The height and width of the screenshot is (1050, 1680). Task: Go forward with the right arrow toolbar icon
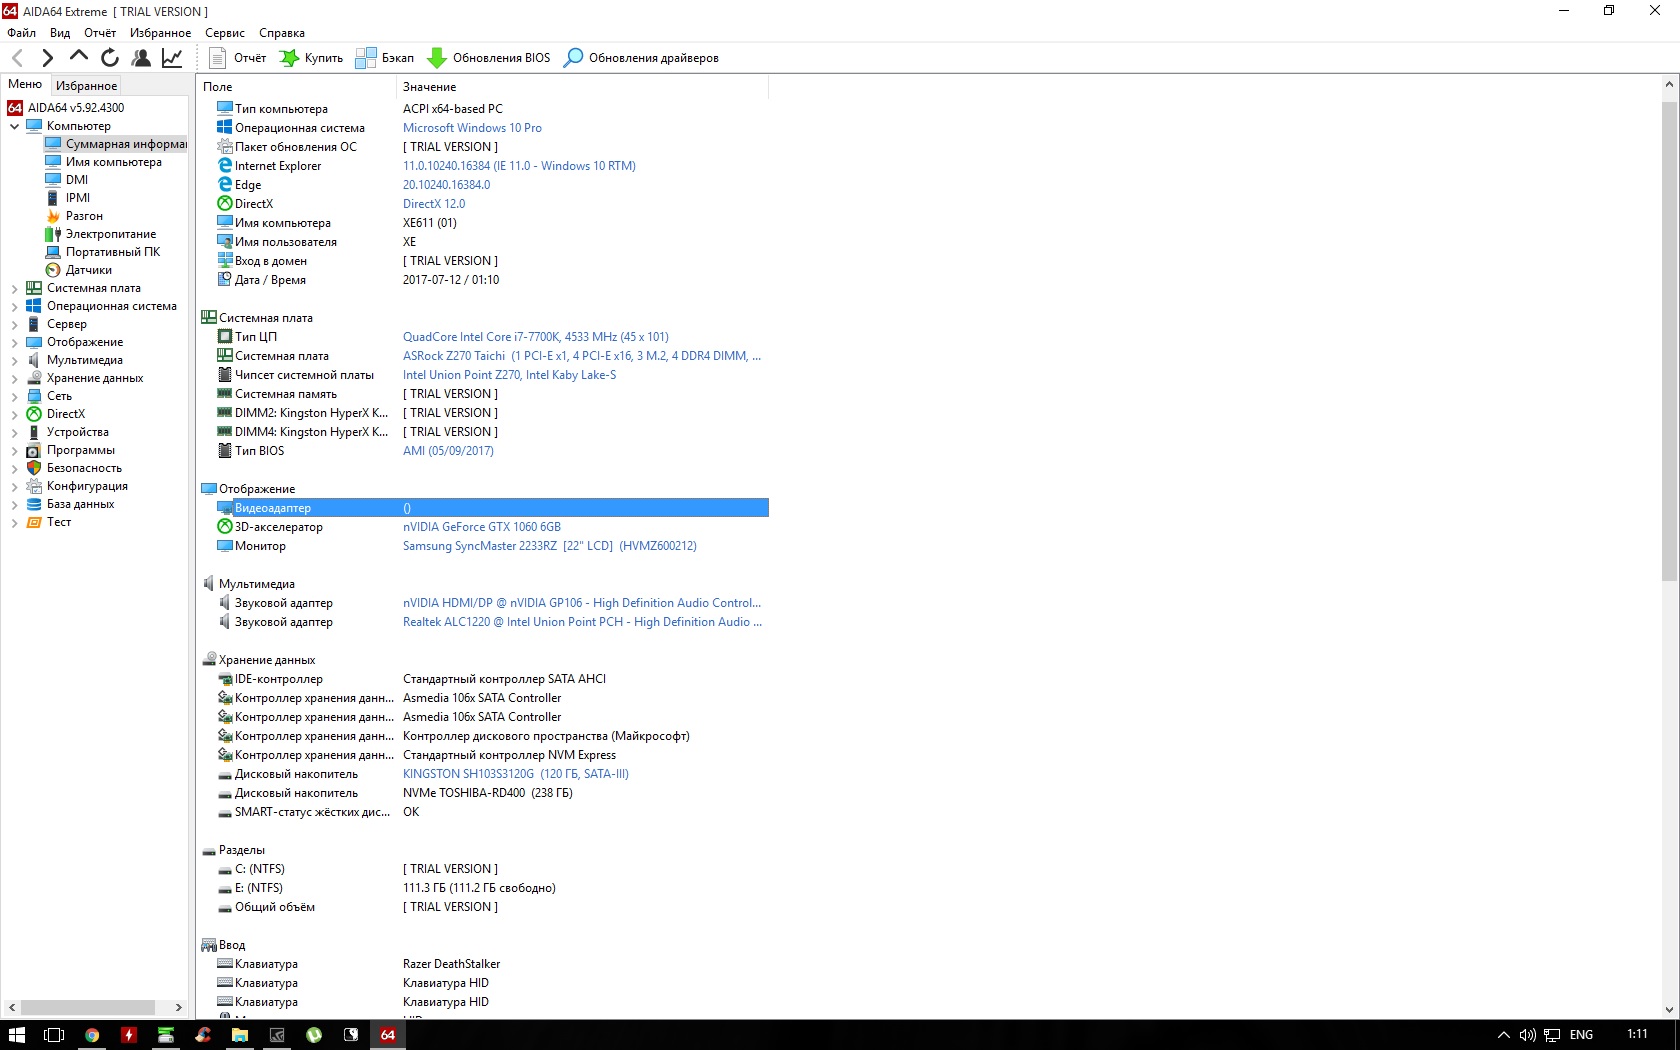click(47, 58)
